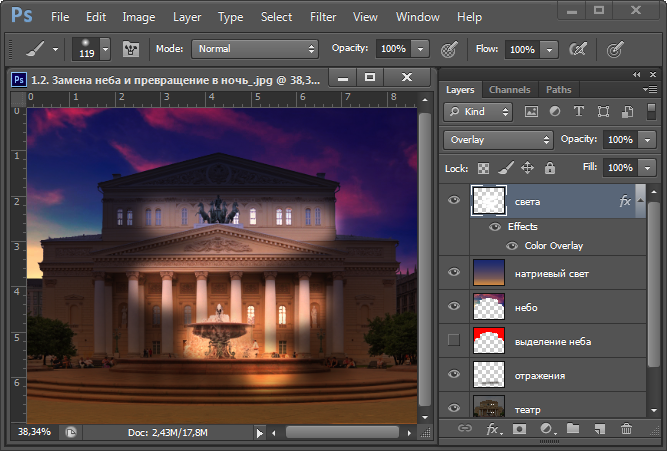Add a layer mask icon
The image size is (667, 451).
[519, 429]
